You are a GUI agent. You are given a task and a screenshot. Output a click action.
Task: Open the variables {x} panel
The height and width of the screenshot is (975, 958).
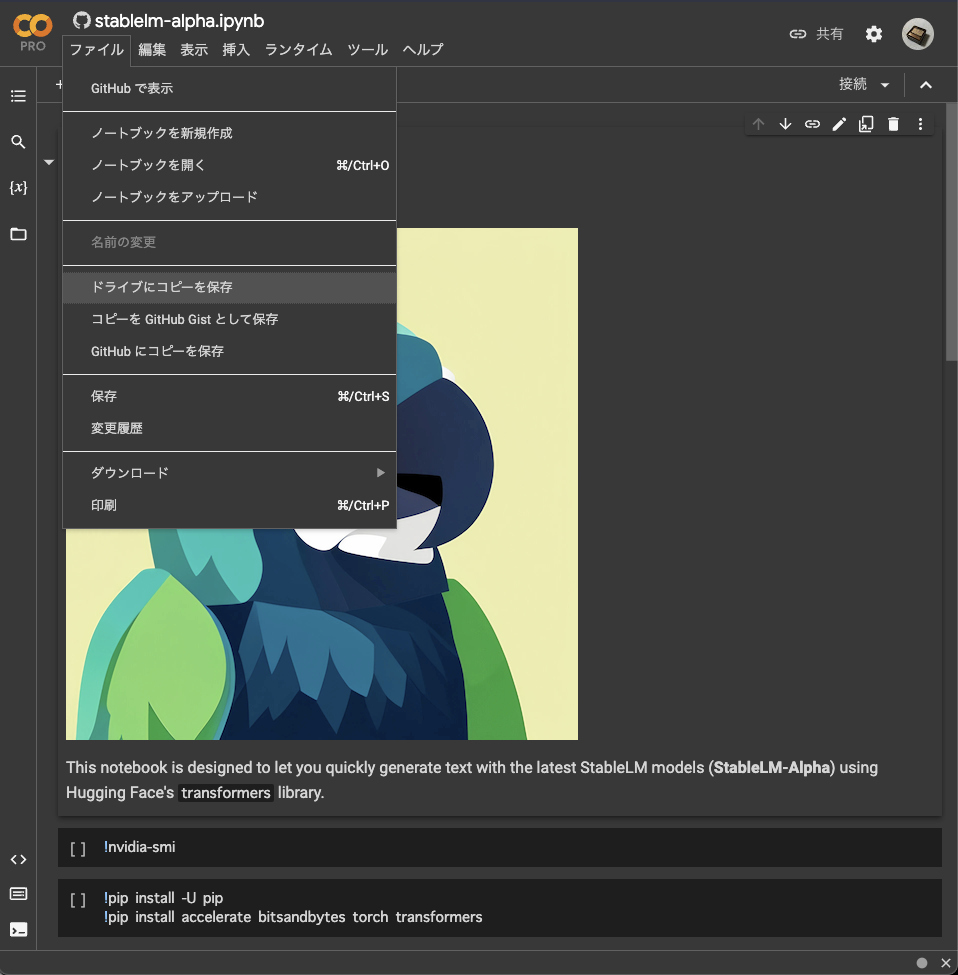tap(18, 187)
